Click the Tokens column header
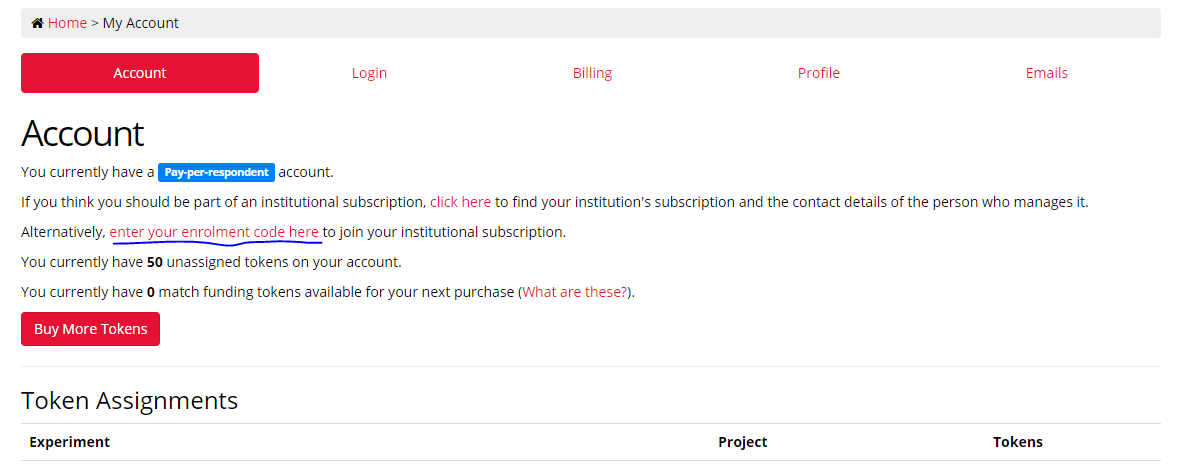Viewport: 1192px width, 469px height. pos(1017,442)
